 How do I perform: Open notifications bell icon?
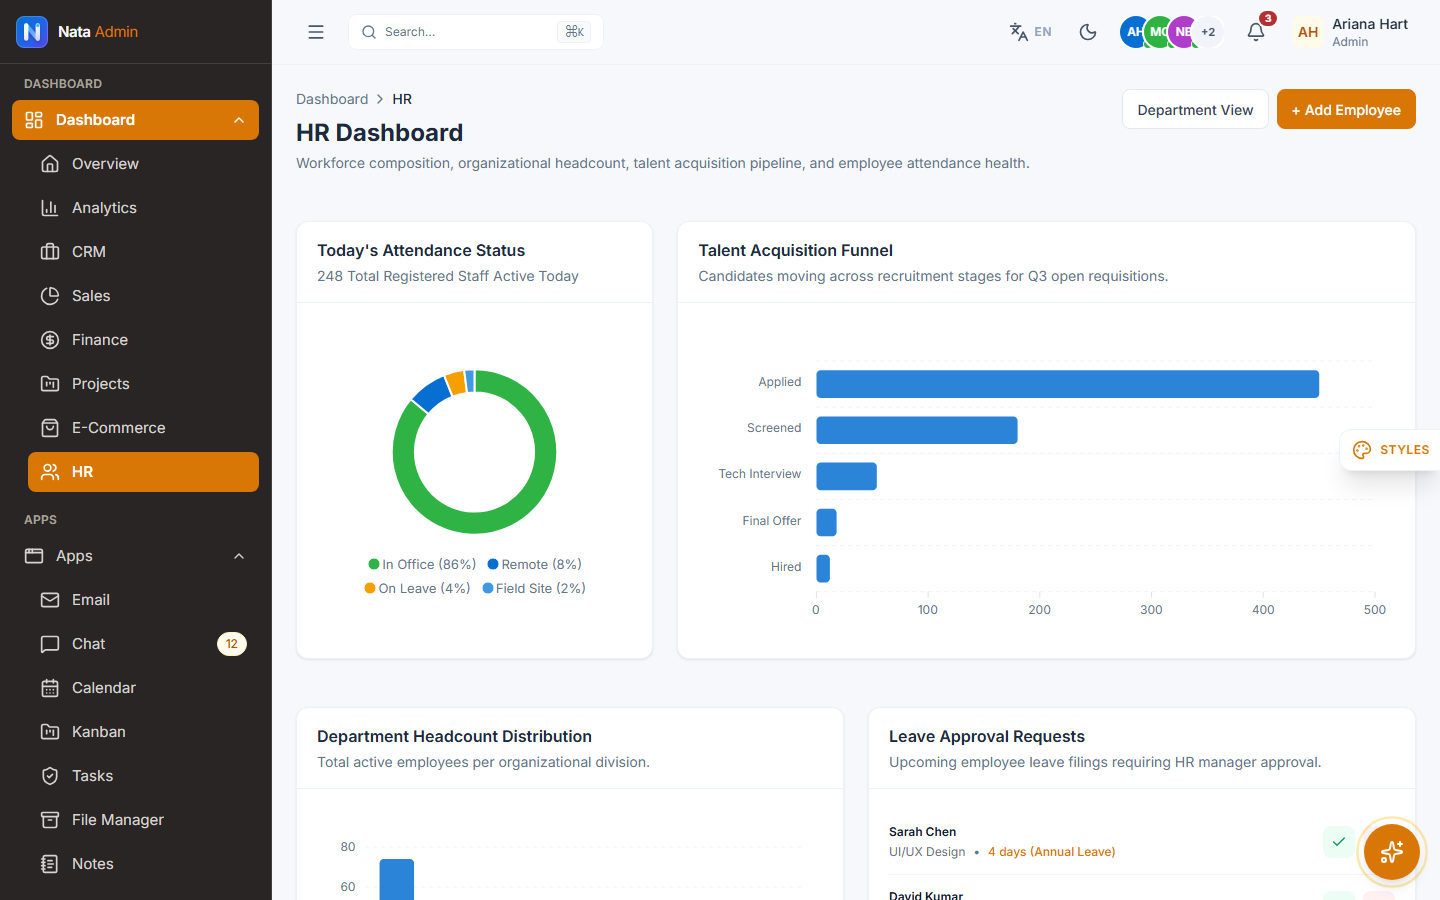tap(1256, 32)
